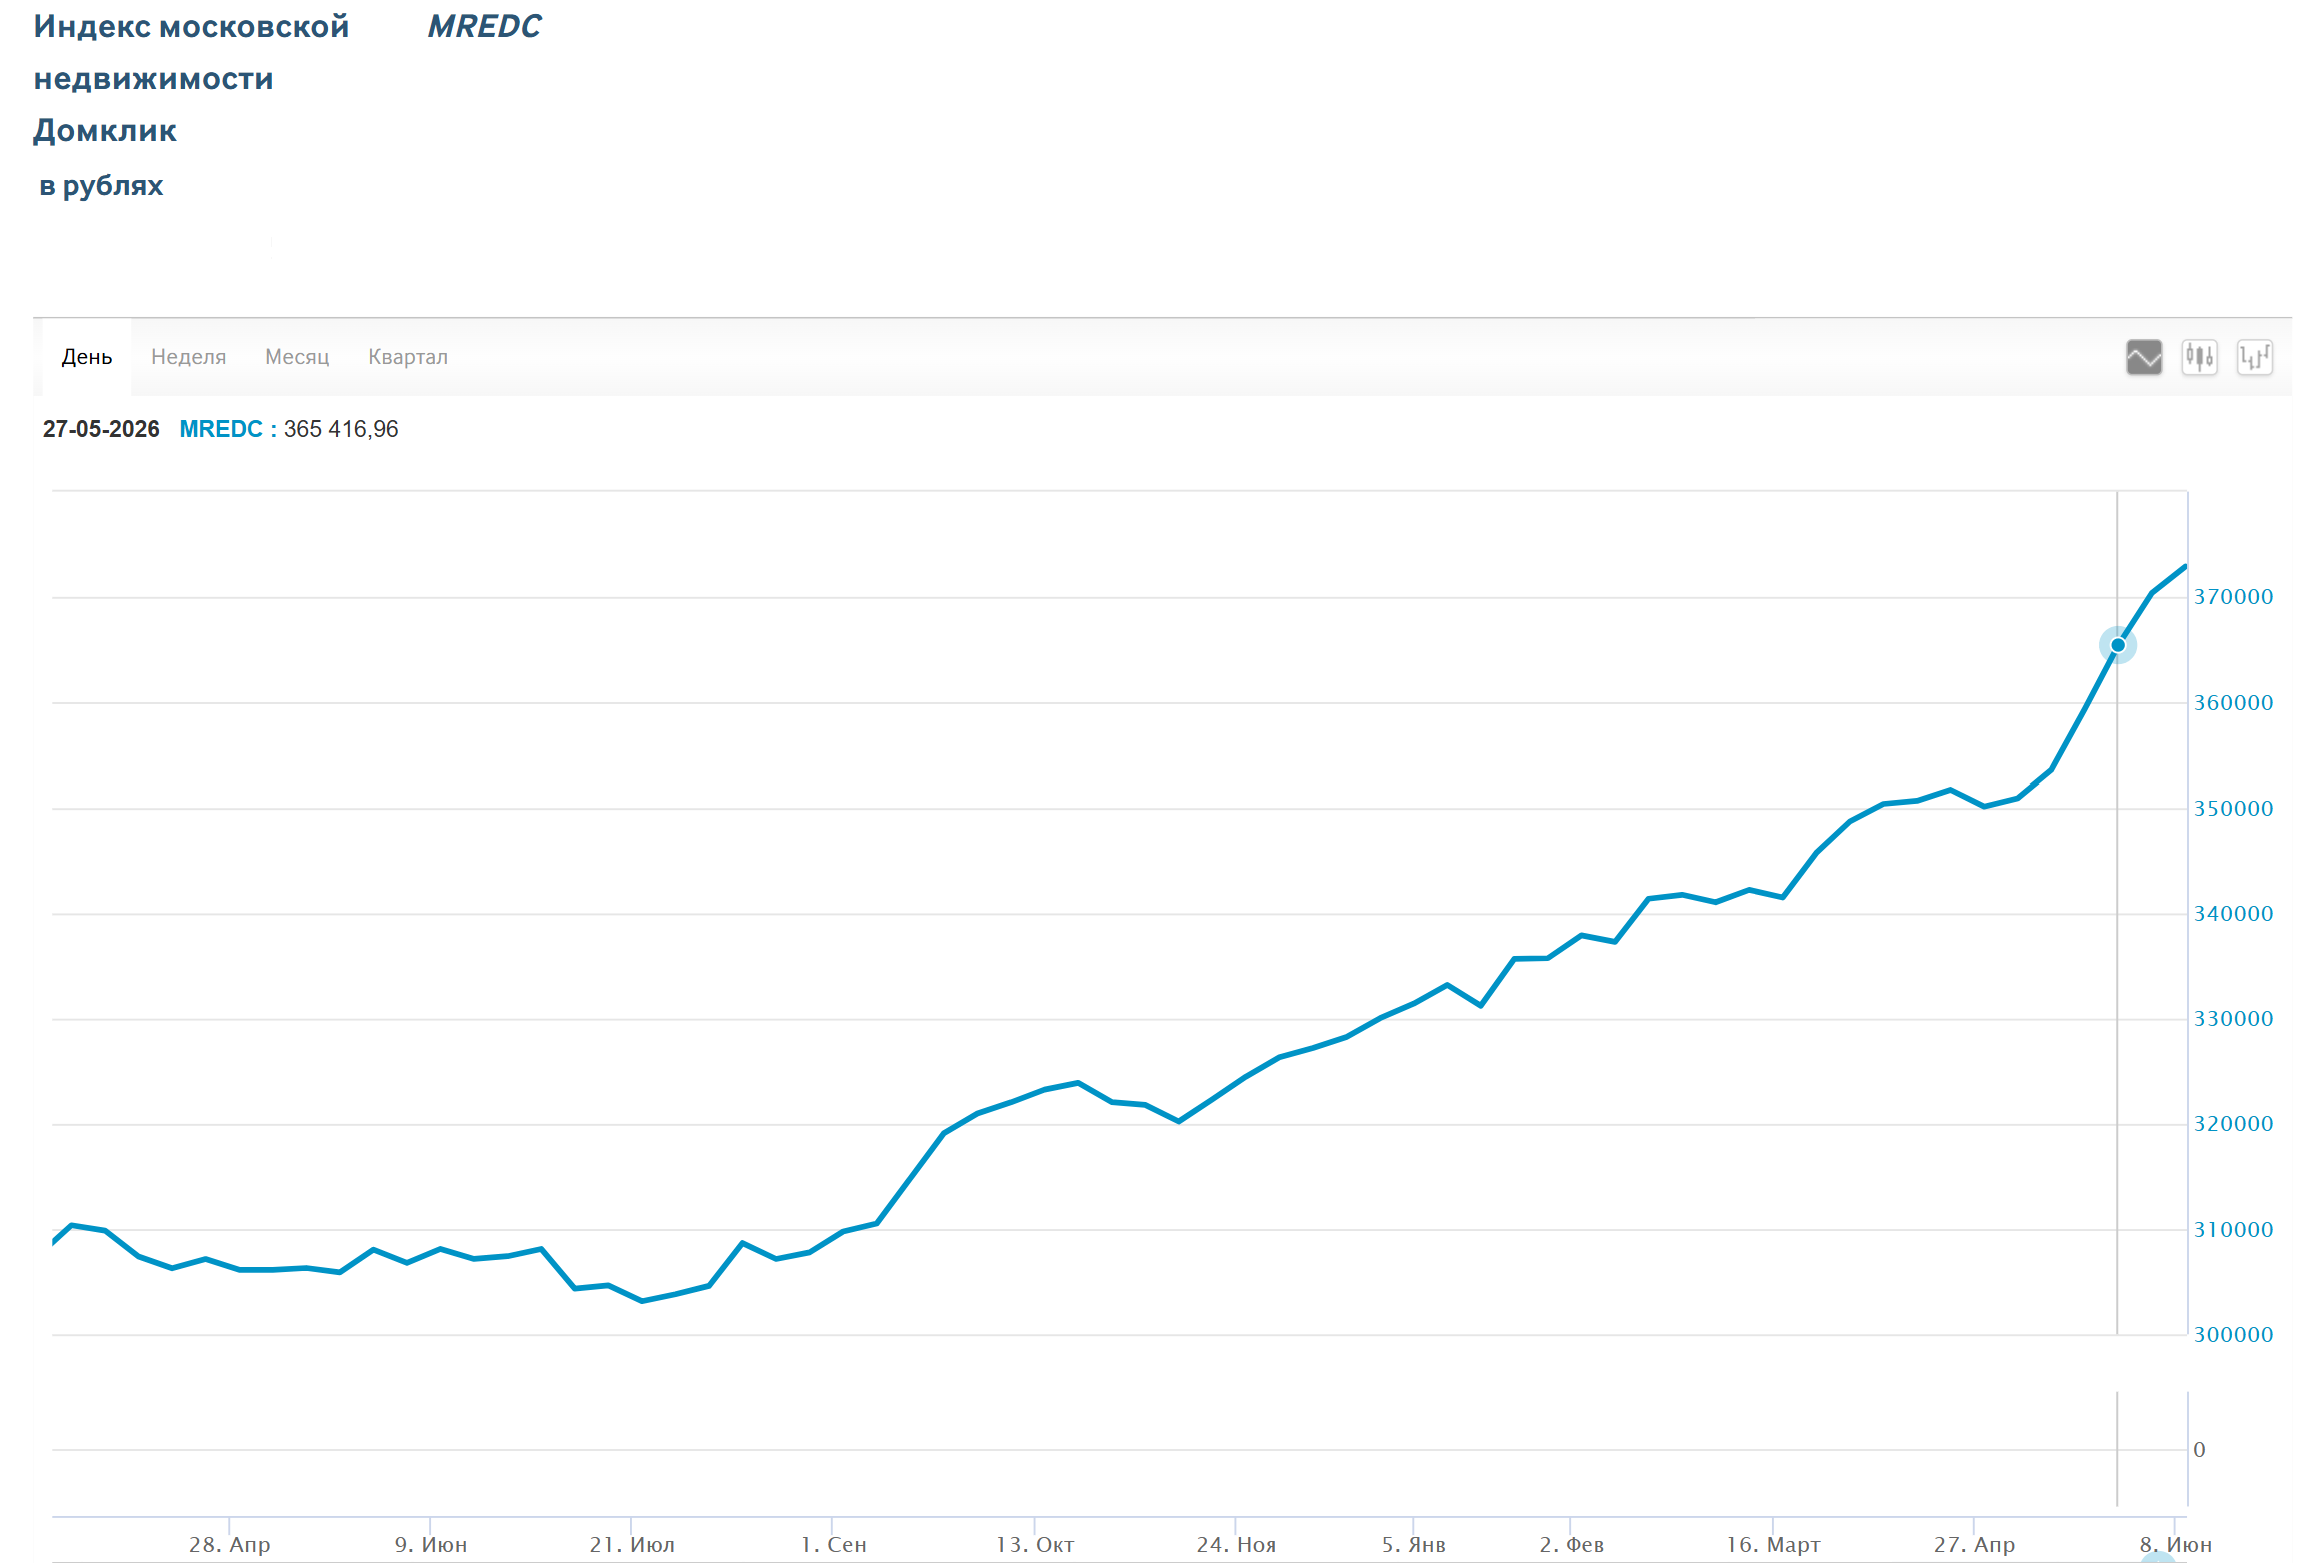
Task: Click the MREDC heading text
Action: click(x=484, y=26)
